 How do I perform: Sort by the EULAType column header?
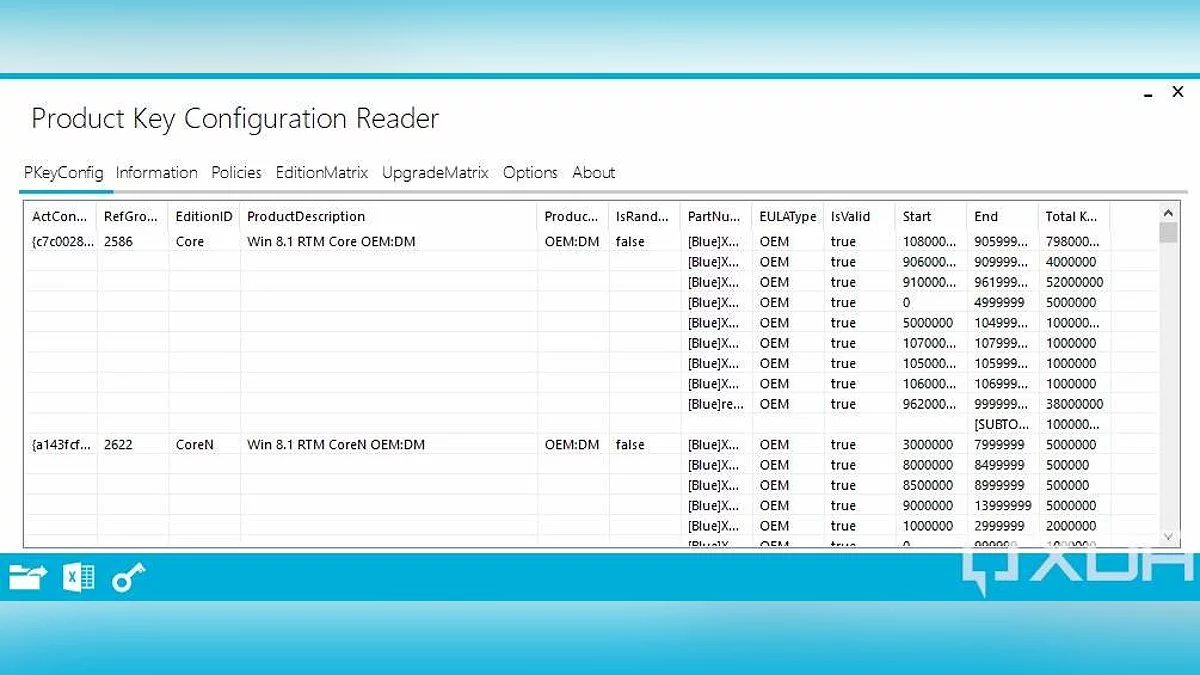coord(788,216)
